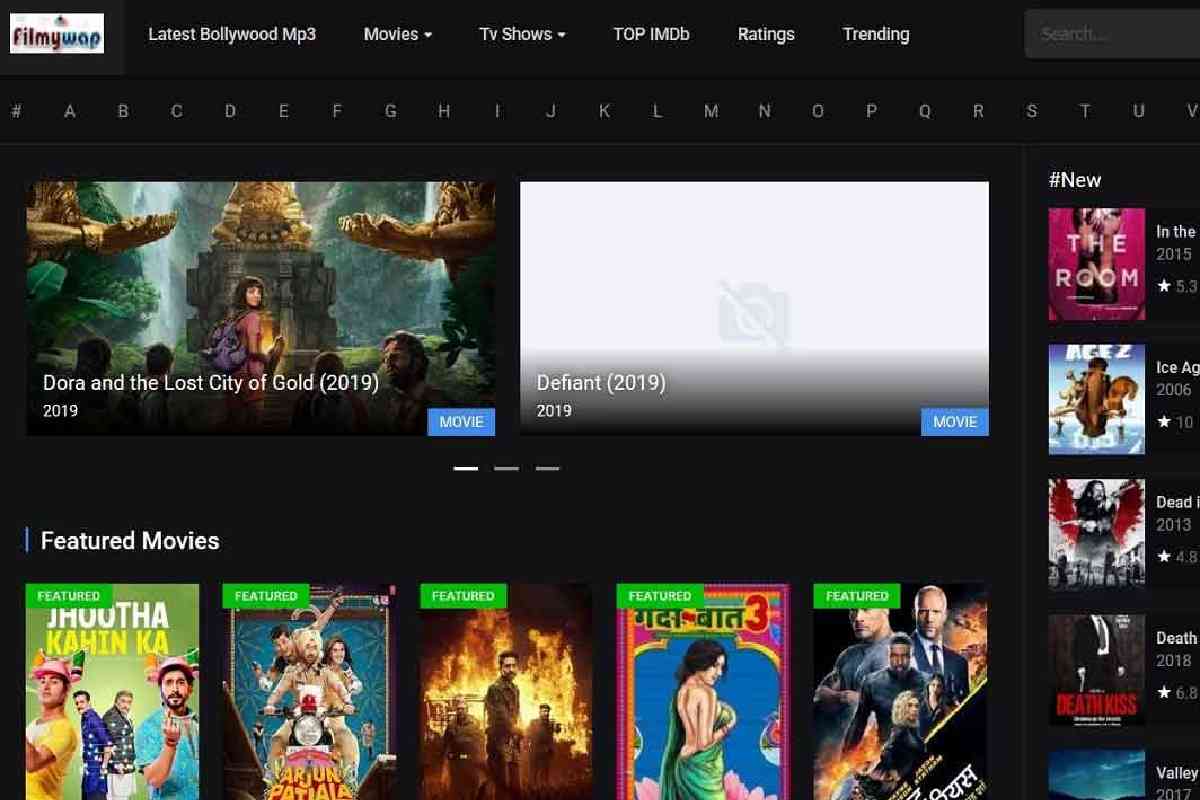The image size is (1200, 800).
Task: Filter titles starting with S
Action: coord(1032,111)
